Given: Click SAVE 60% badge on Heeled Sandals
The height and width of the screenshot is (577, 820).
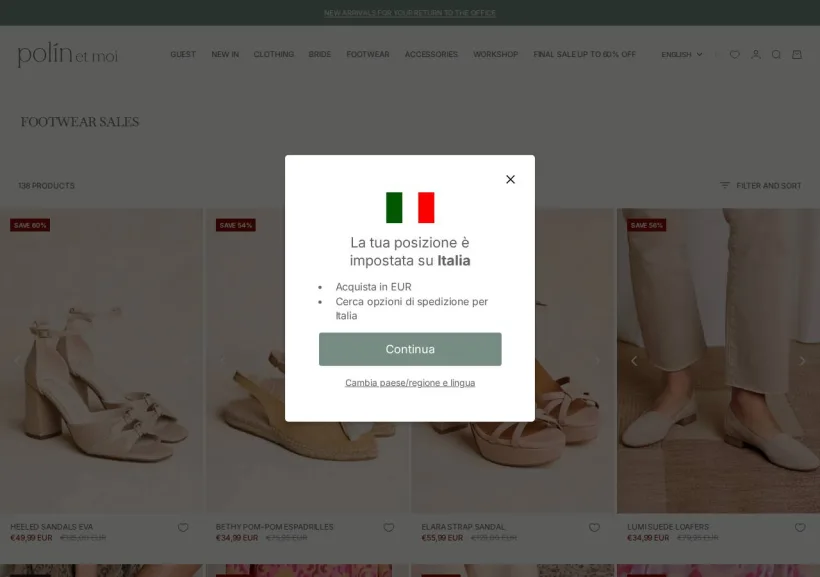Looking at the screenshot, I should pos(30,225).
